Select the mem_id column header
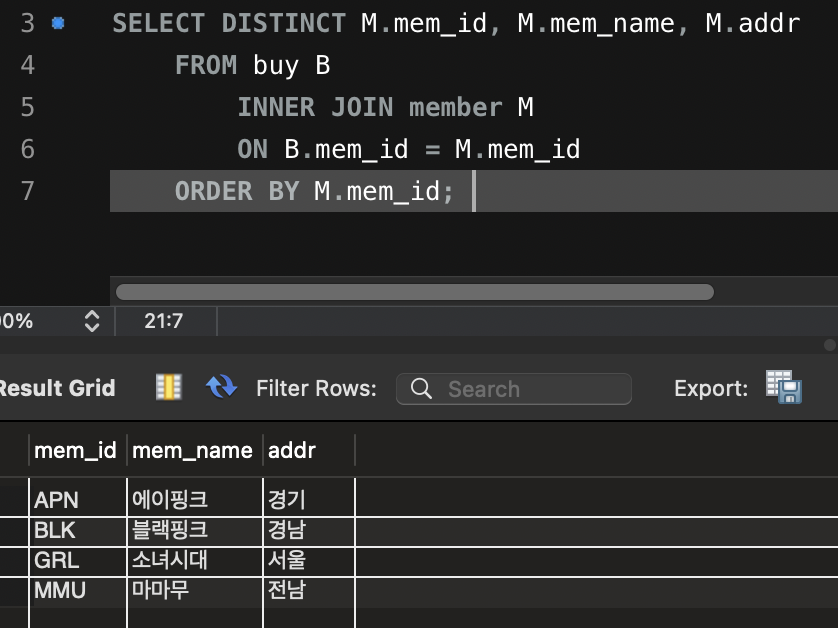Image resolution: width=838 pixels, height=628 pixels. point(77,451)
